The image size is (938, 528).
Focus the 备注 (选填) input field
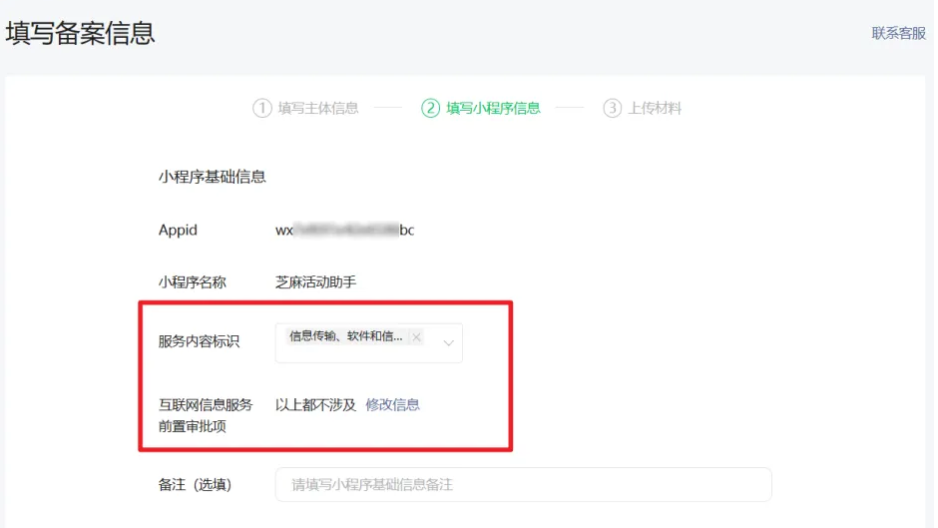click(x=523, y=484)
